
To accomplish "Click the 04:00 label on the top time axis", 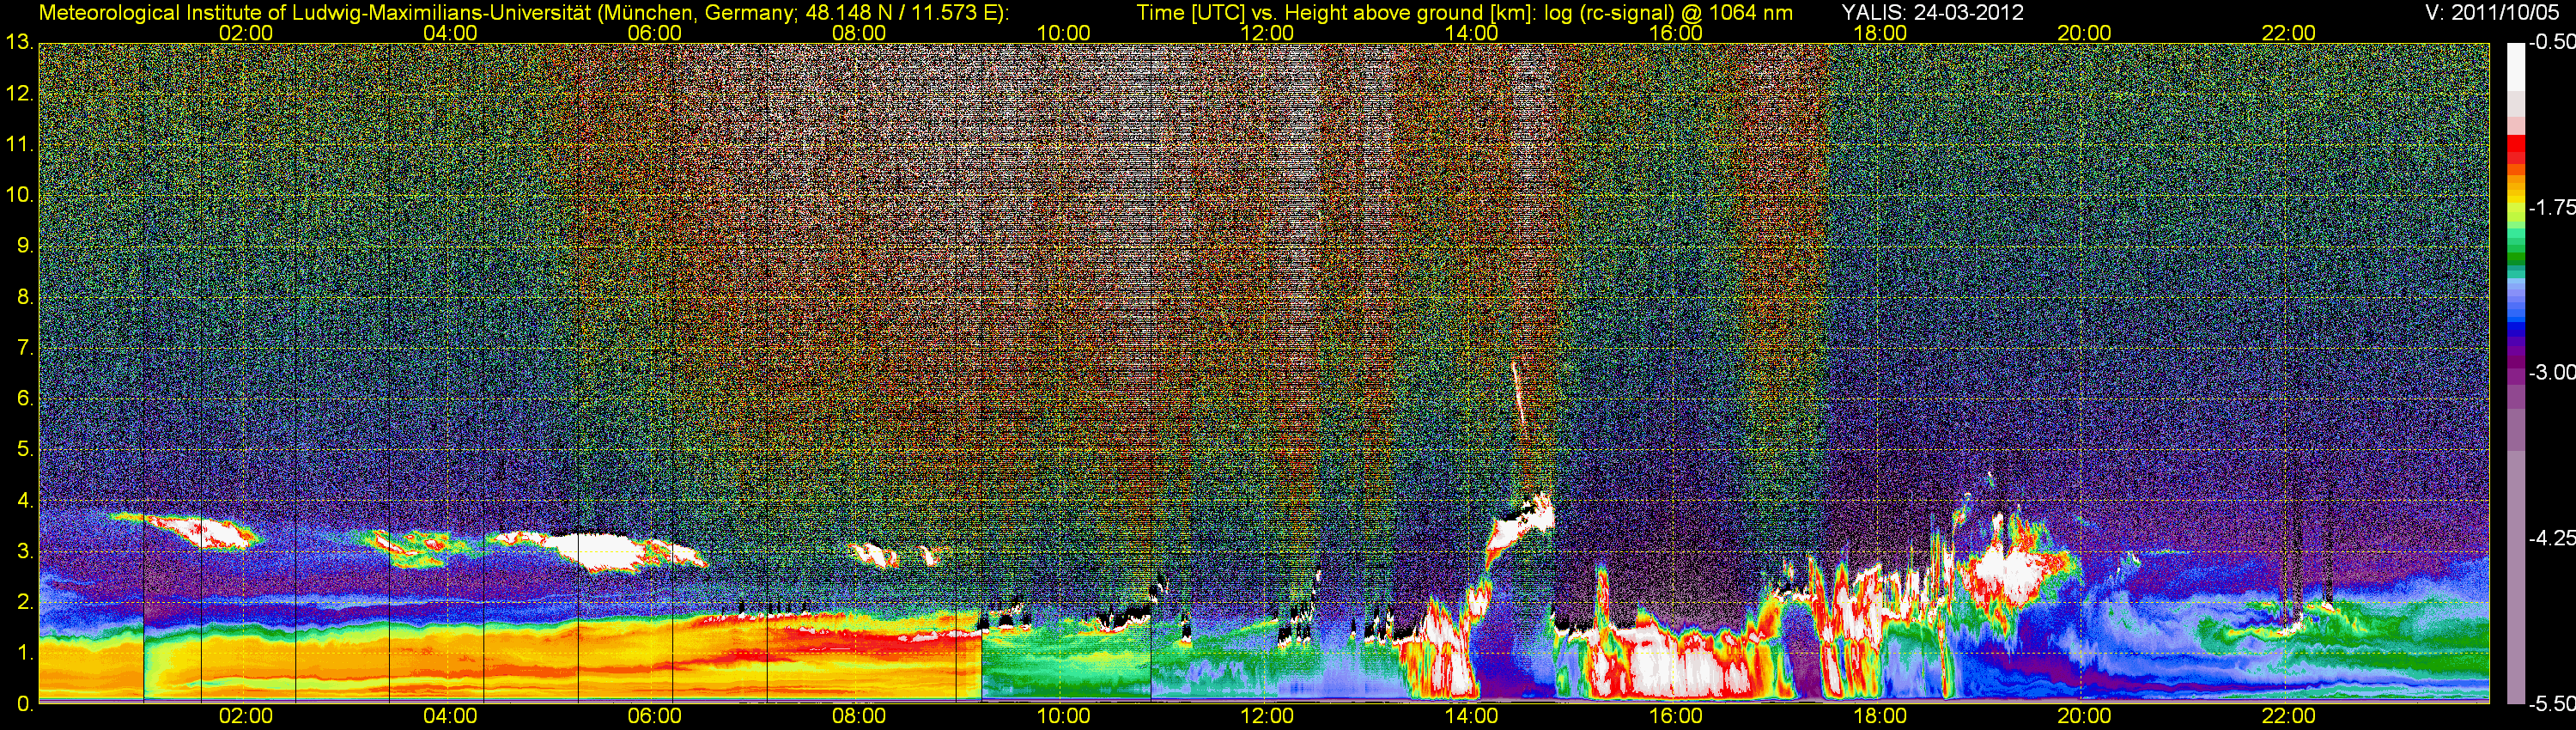I will pos(450,33).
